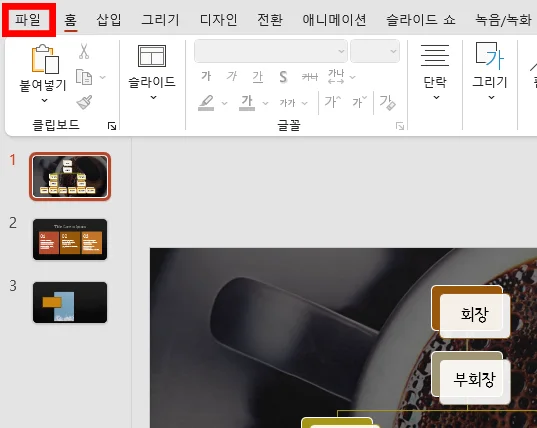537x428 pixels.
Task: Open the highlight color dropdown arrow
Action: (x=224, y=103)
